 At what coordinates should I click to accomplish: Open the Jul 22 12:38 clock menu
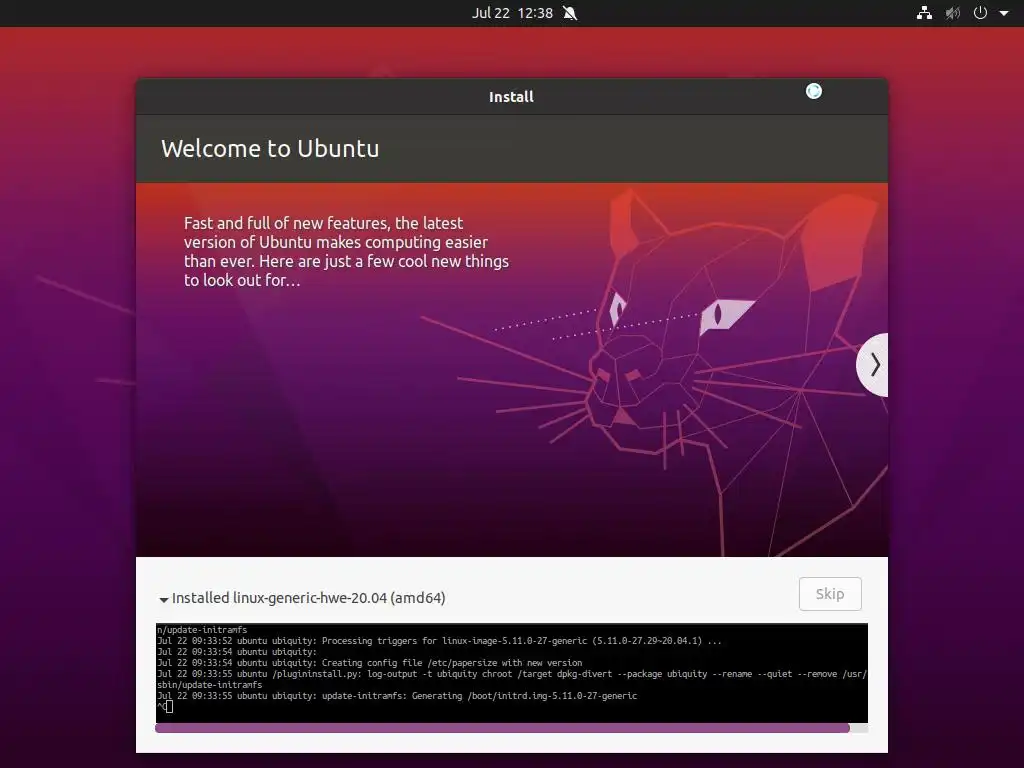point(513,13)
